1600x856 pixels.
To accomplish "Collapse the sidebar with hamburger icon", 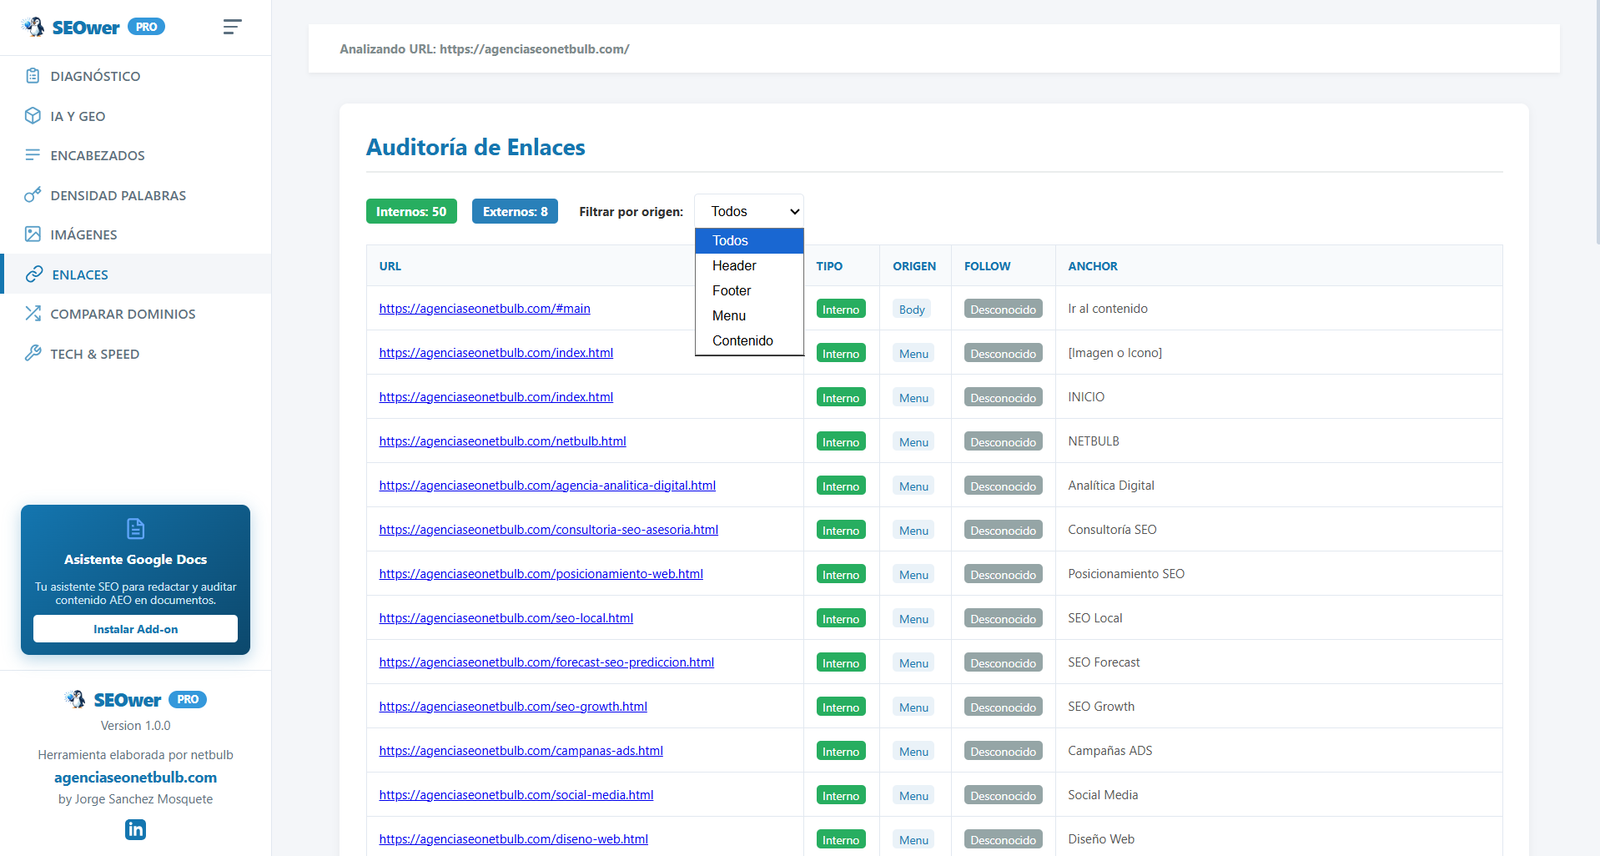I will (x=232, y=27).
